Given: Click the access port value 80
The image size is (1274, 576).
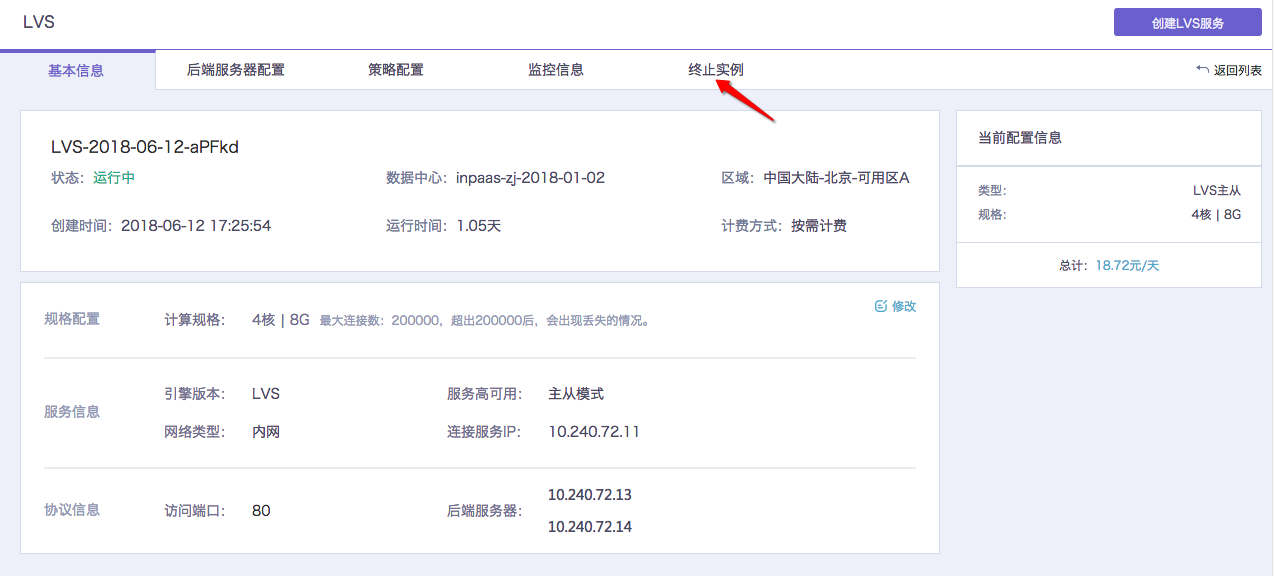Looking at the screenshot, I should [x=261, y=511].
